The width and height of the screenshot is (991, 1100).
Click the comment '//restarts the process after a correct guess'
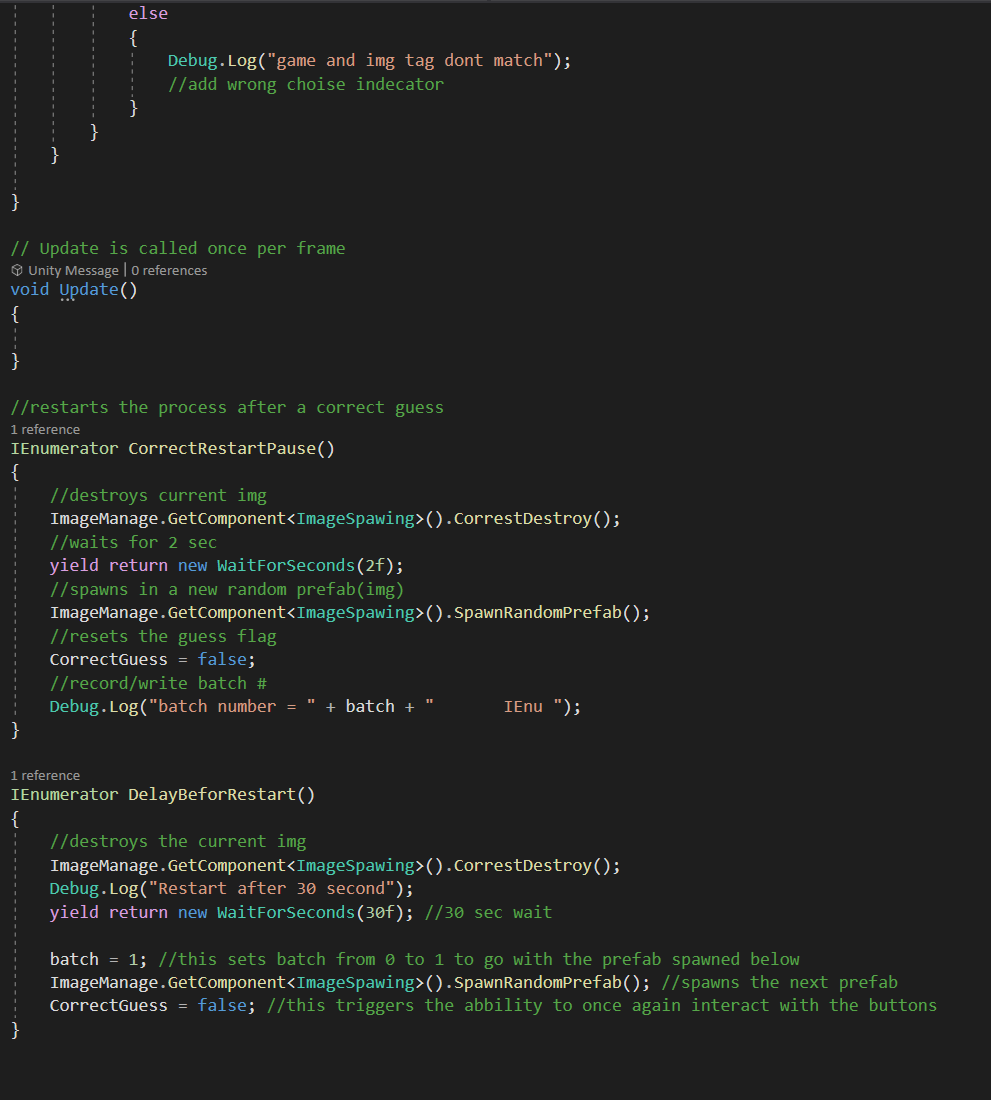click(227, 408)
